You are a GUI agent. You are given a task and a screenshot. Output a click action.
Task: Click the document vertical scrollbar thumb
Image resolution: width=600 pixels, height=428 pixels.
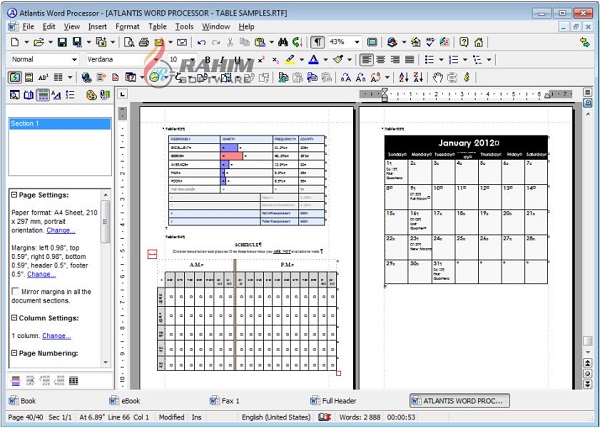(588, 341)
